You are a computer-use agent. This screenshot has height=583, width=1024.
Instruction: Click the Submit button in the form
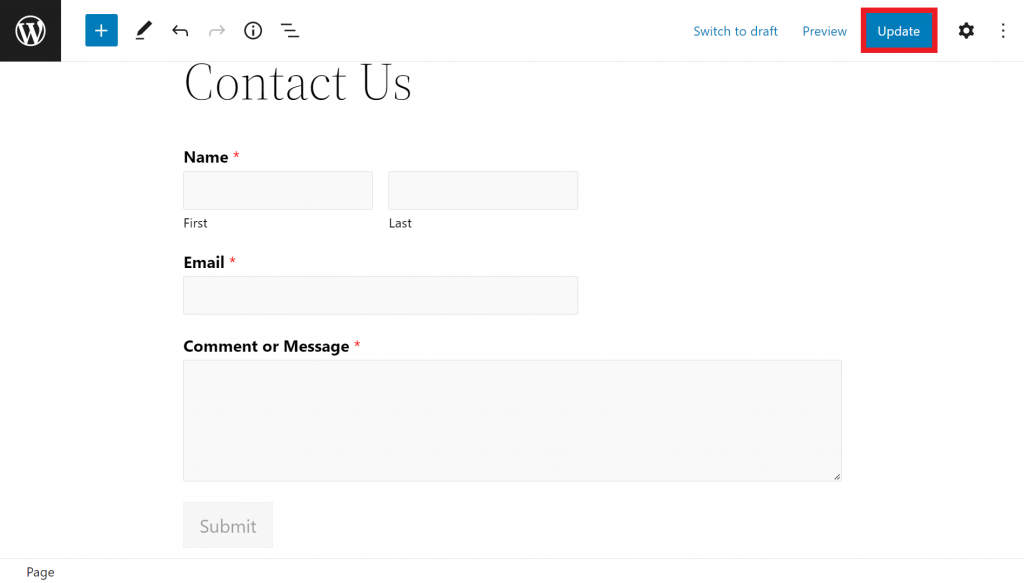tap(227, 525)
